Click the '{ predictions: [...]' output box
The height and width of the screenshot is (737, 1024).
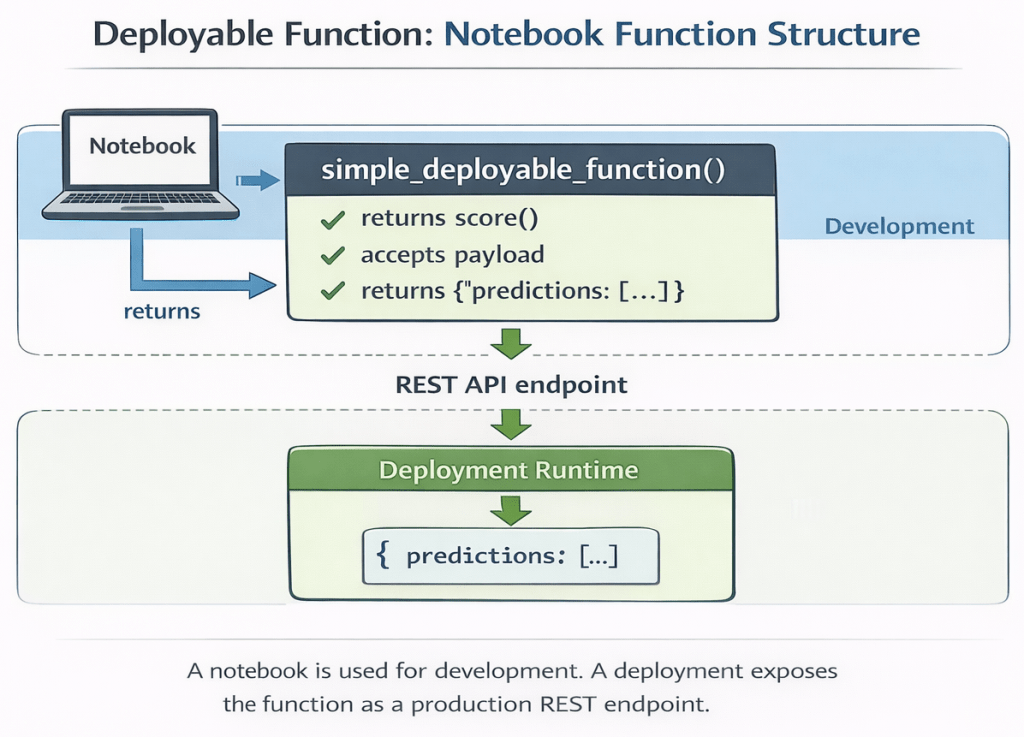click(x=511, y=557)
